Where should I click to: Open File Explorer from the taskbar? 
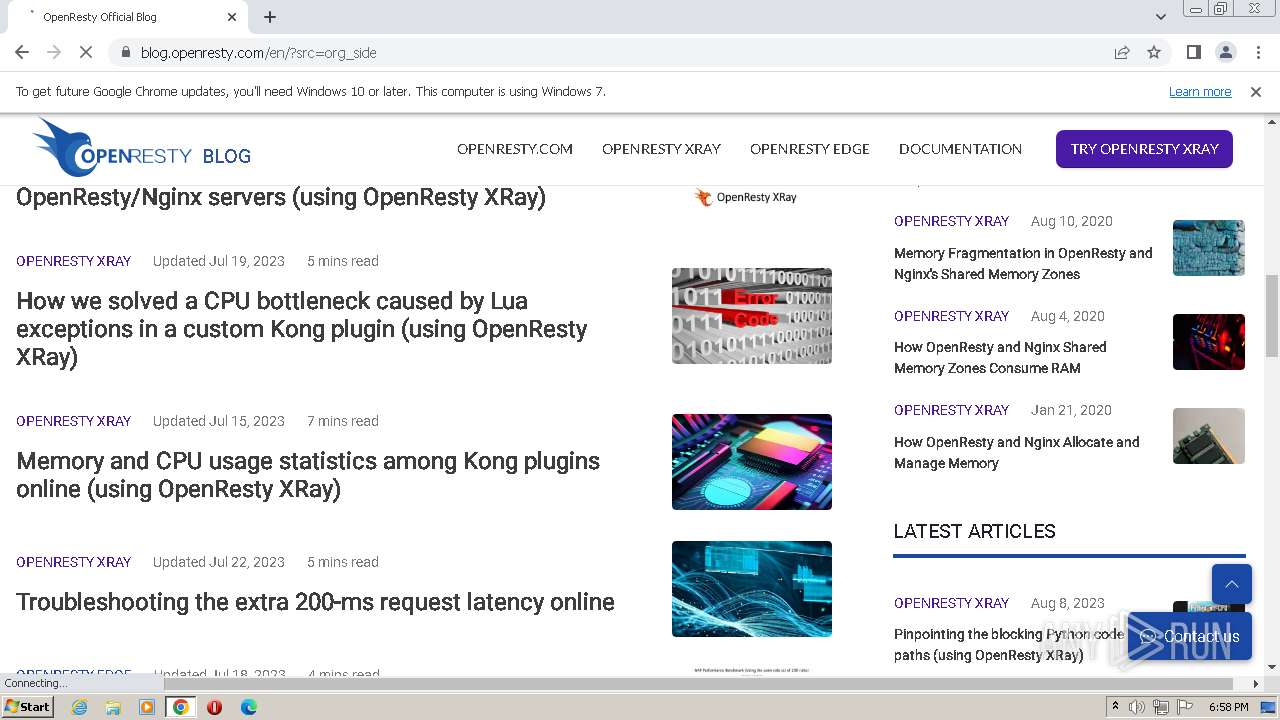tap(113, 707)
